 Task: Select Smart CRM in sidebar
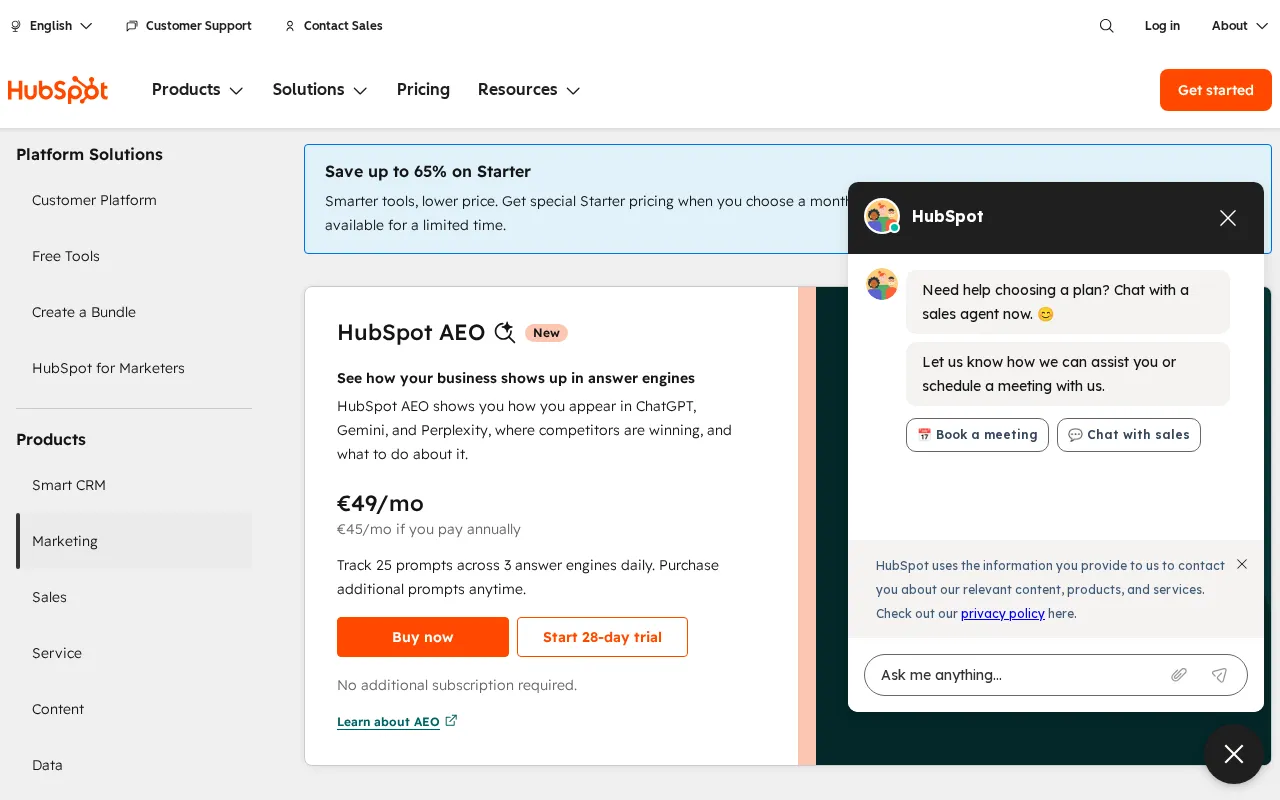134,485
